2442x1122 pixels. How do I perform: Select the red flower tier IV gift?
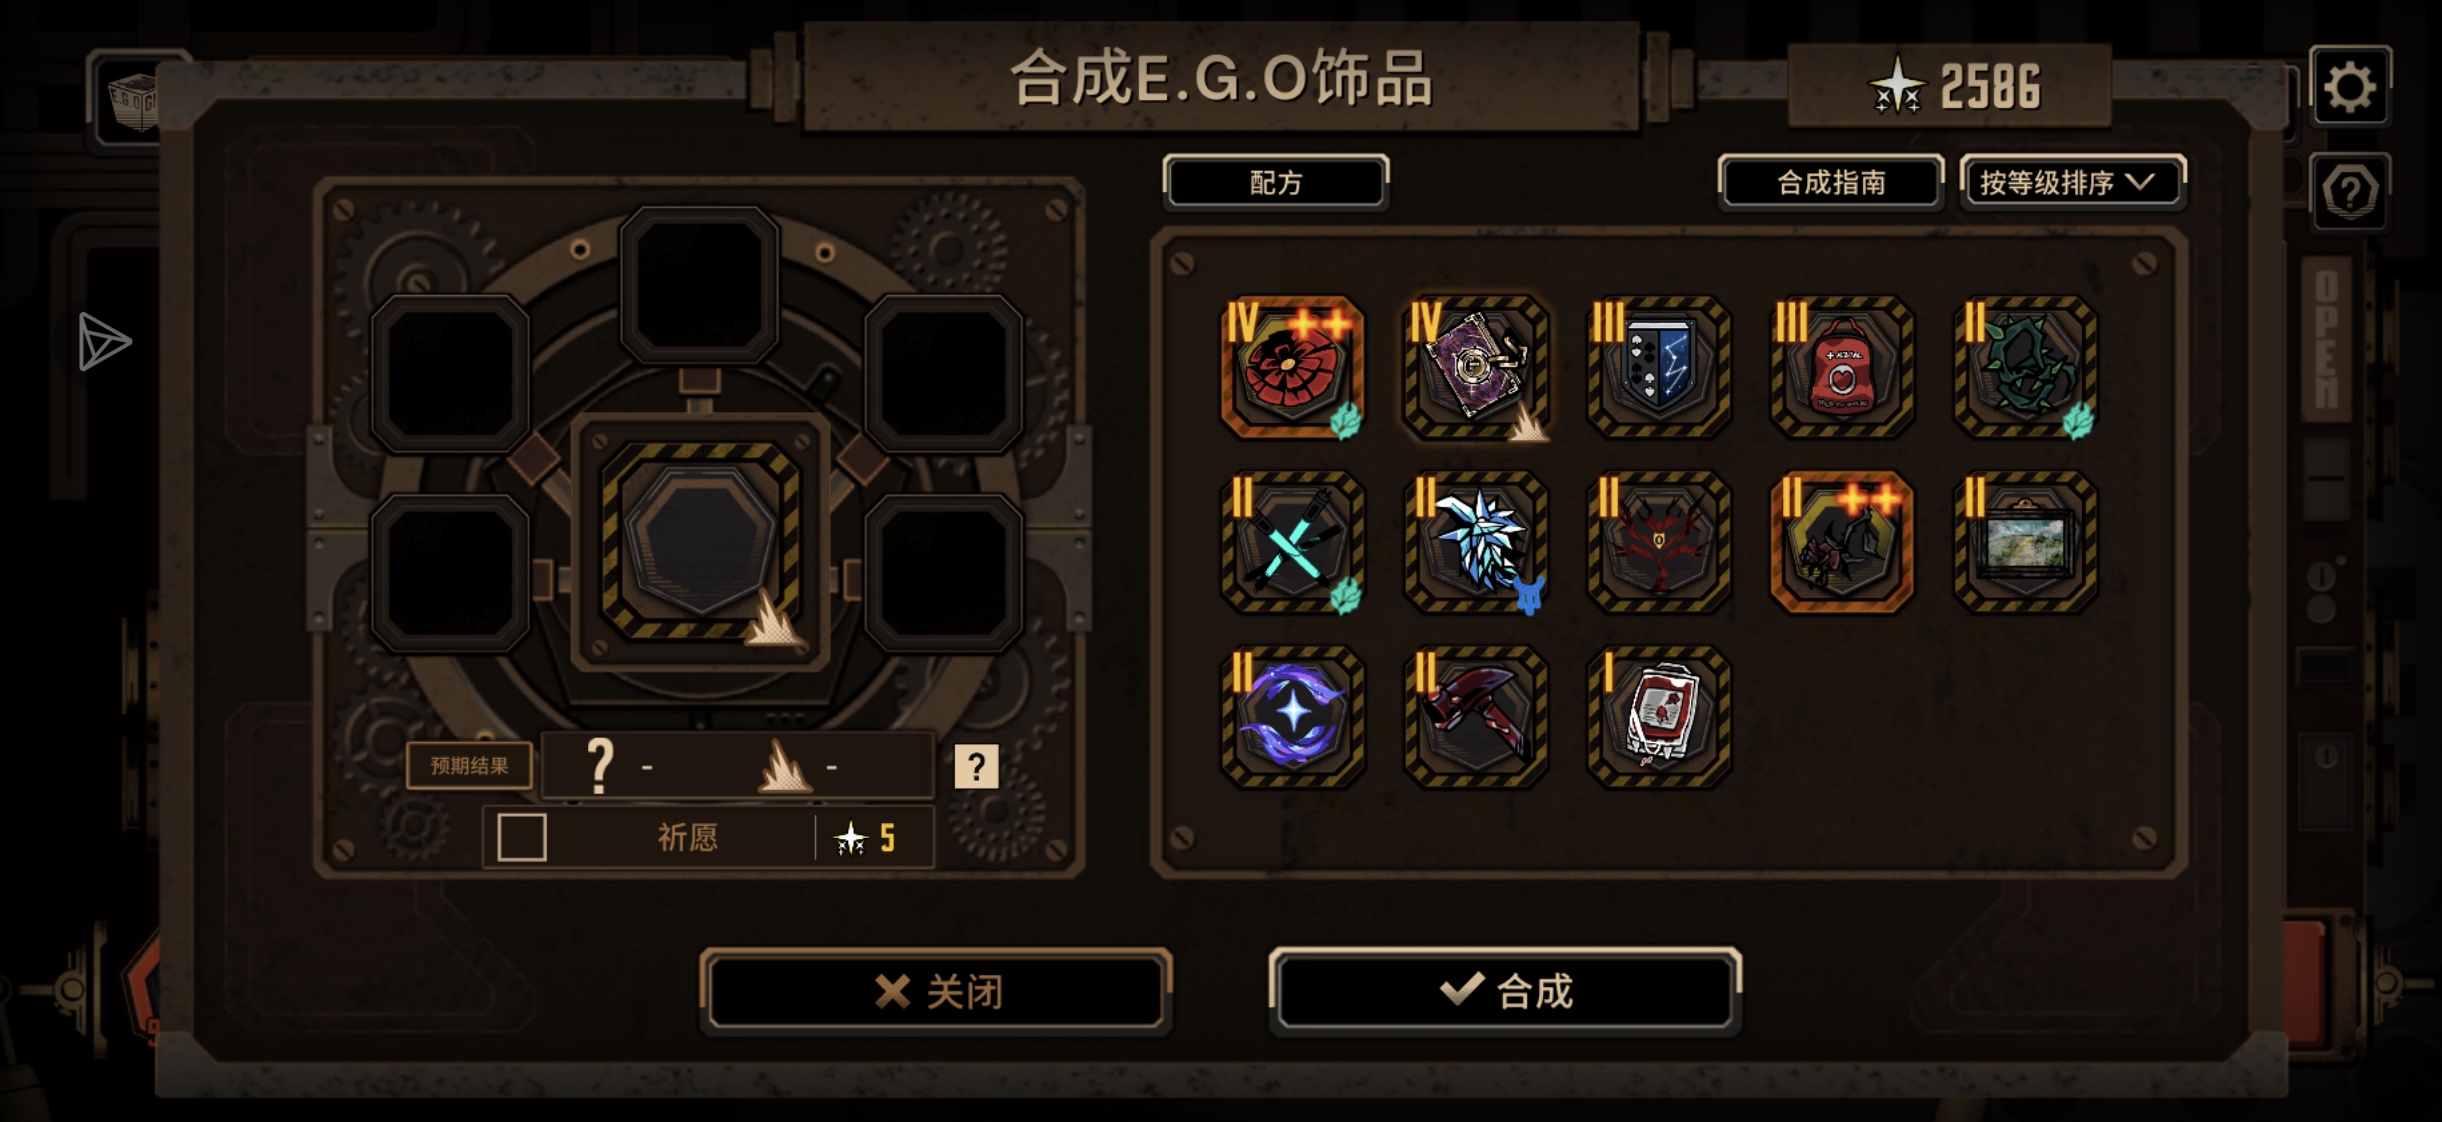click(1292, 367)
